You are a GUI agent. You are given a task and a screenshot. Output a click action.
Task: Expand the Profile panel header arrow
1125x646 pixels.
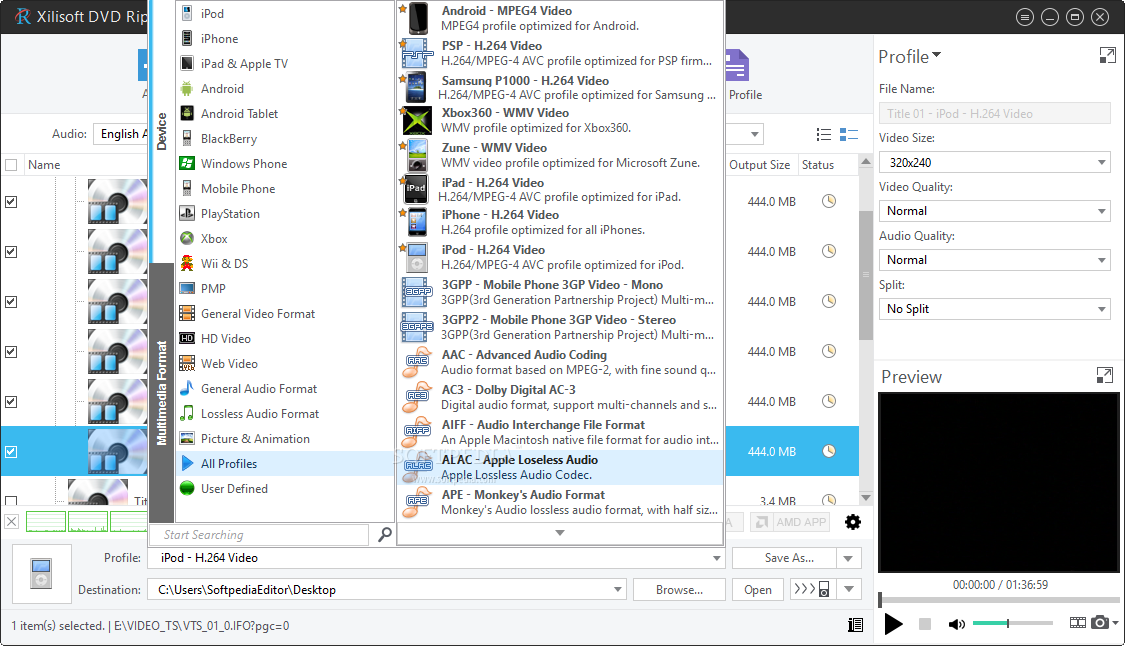coord(936,55)
